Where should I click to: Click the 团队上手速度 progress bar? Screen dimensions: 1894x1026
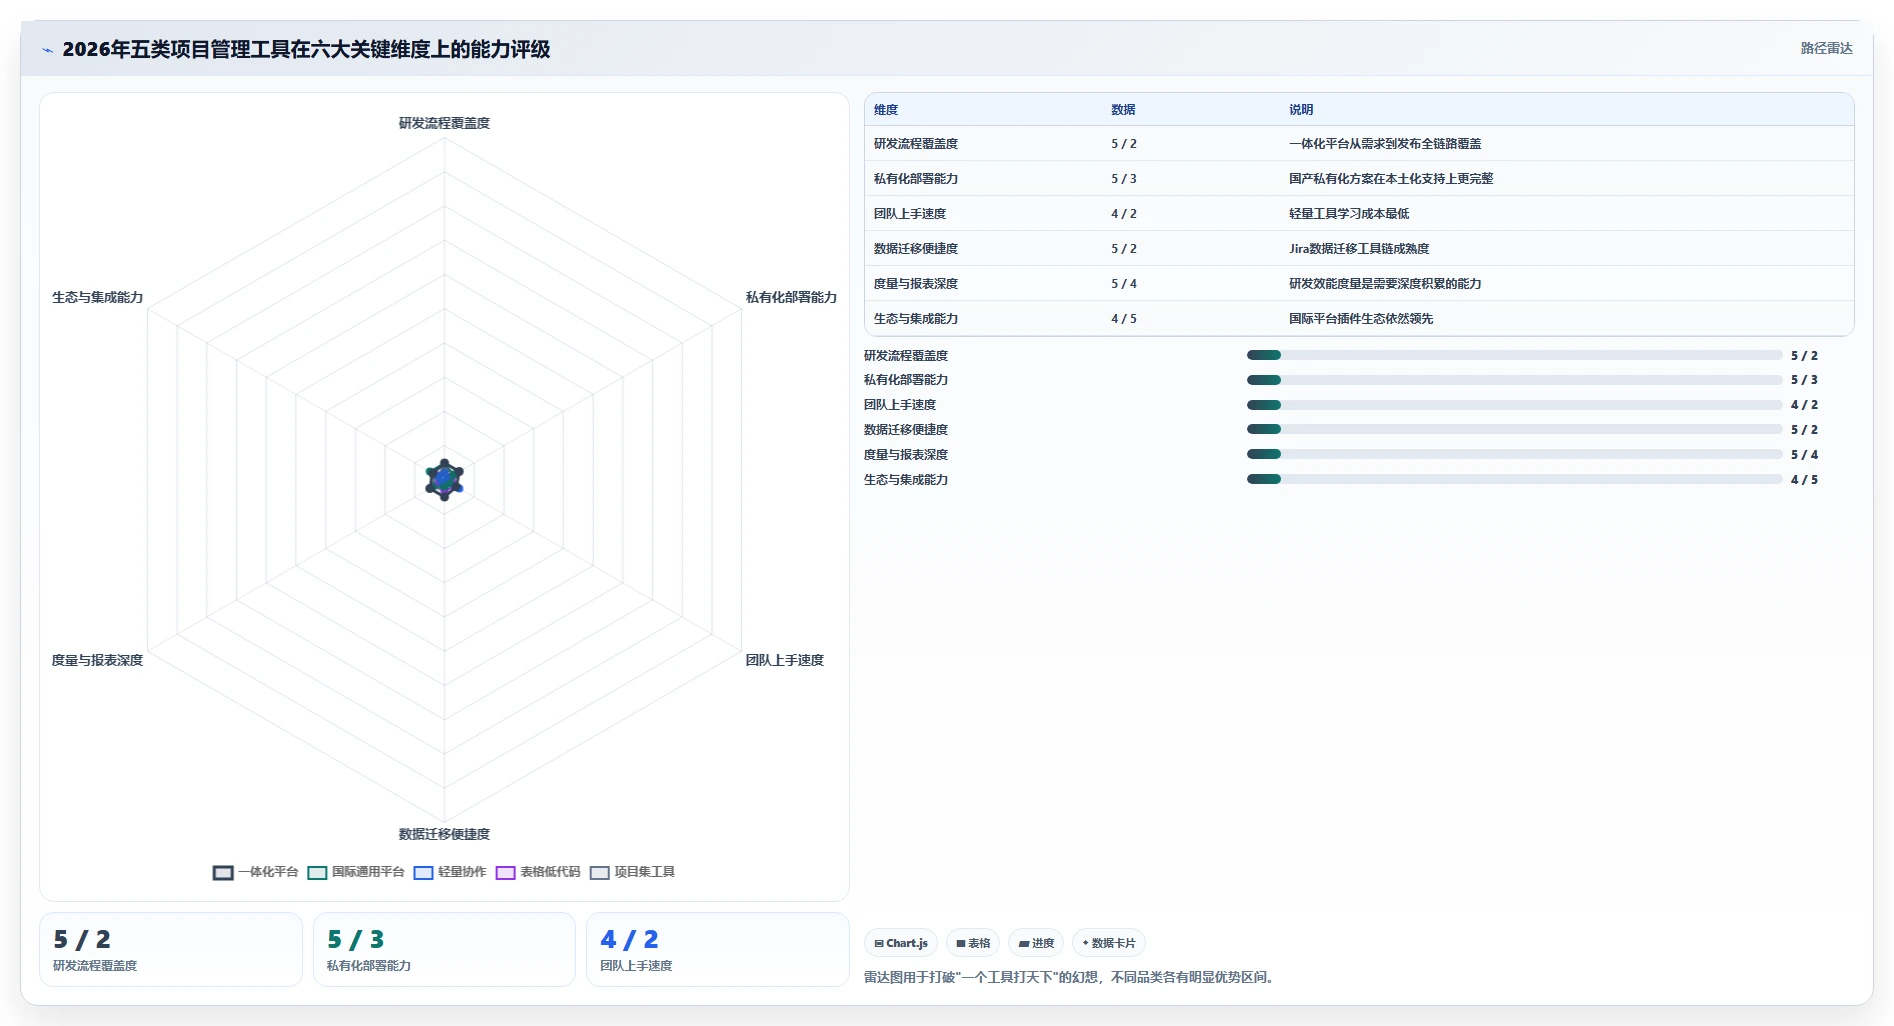coord(1514,405)
